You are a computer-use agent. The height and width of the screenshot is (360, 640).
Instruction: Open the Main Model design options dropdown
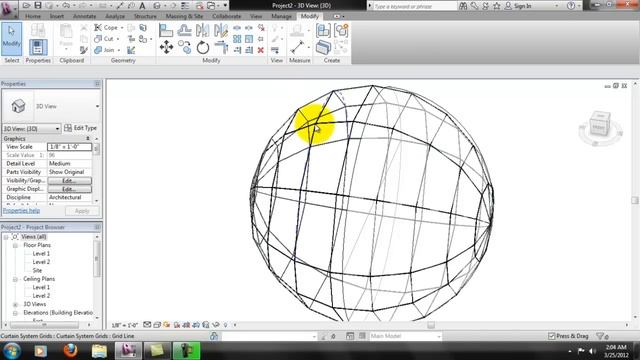(x=439, y=336)
